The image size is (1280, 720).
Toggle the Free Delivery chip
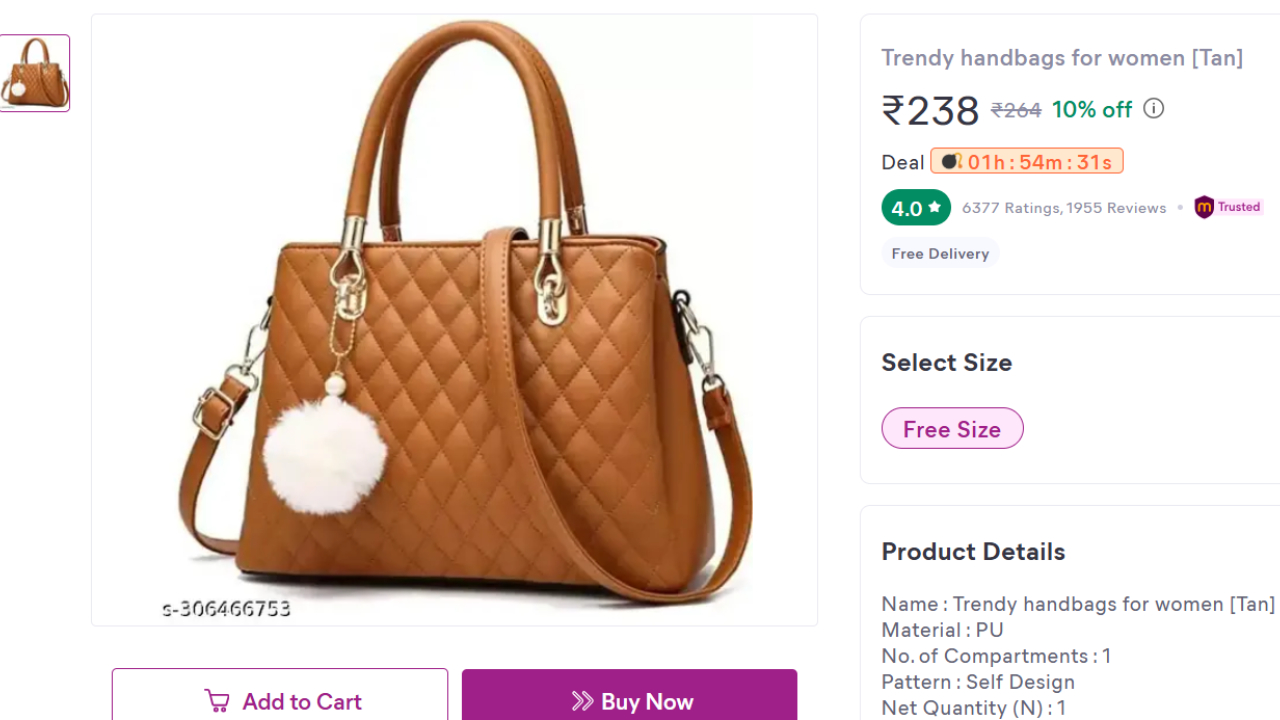pos(940,253)
